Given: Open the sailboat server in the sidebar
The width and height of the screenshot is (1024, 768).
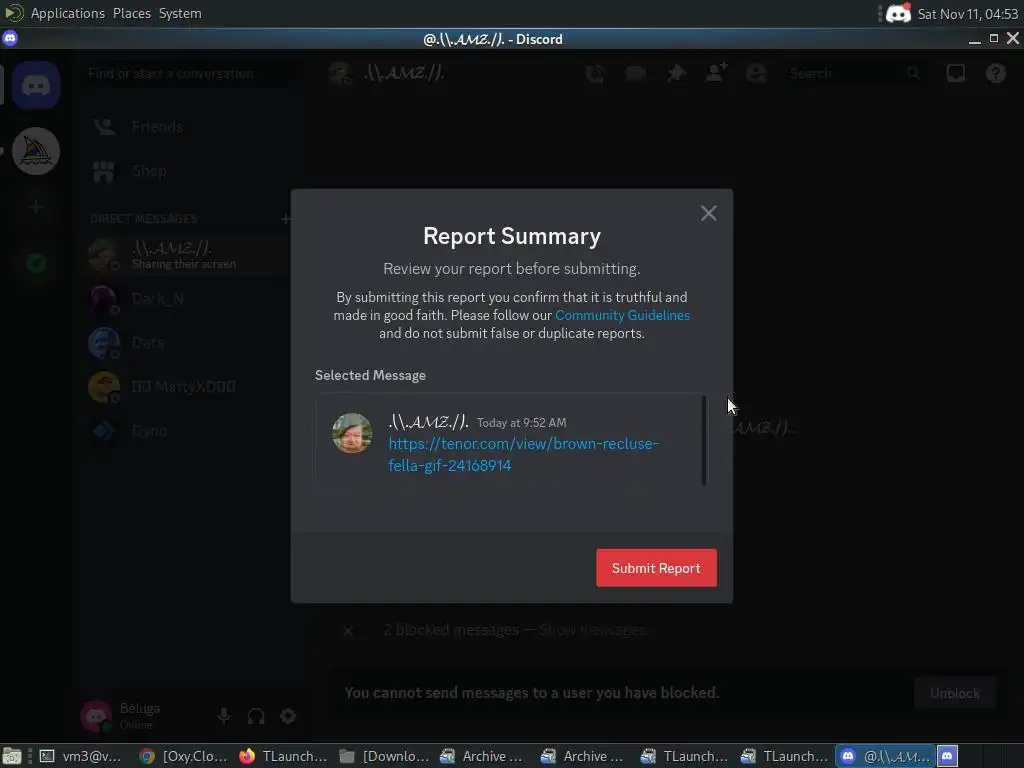Looking at the screenshot, I should (x=36, y=152).
